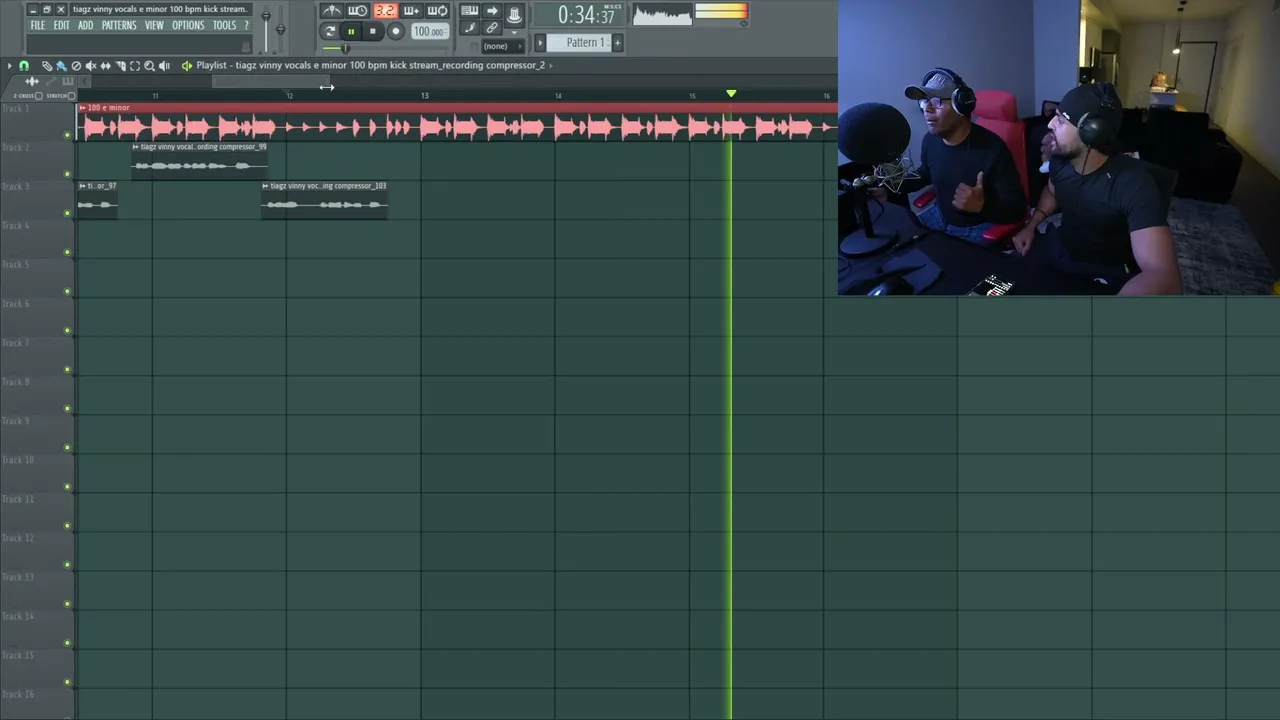The height and width of the screenshot is (720, 1280).
Task: Open the FILE menu
Action: [37, 25]
